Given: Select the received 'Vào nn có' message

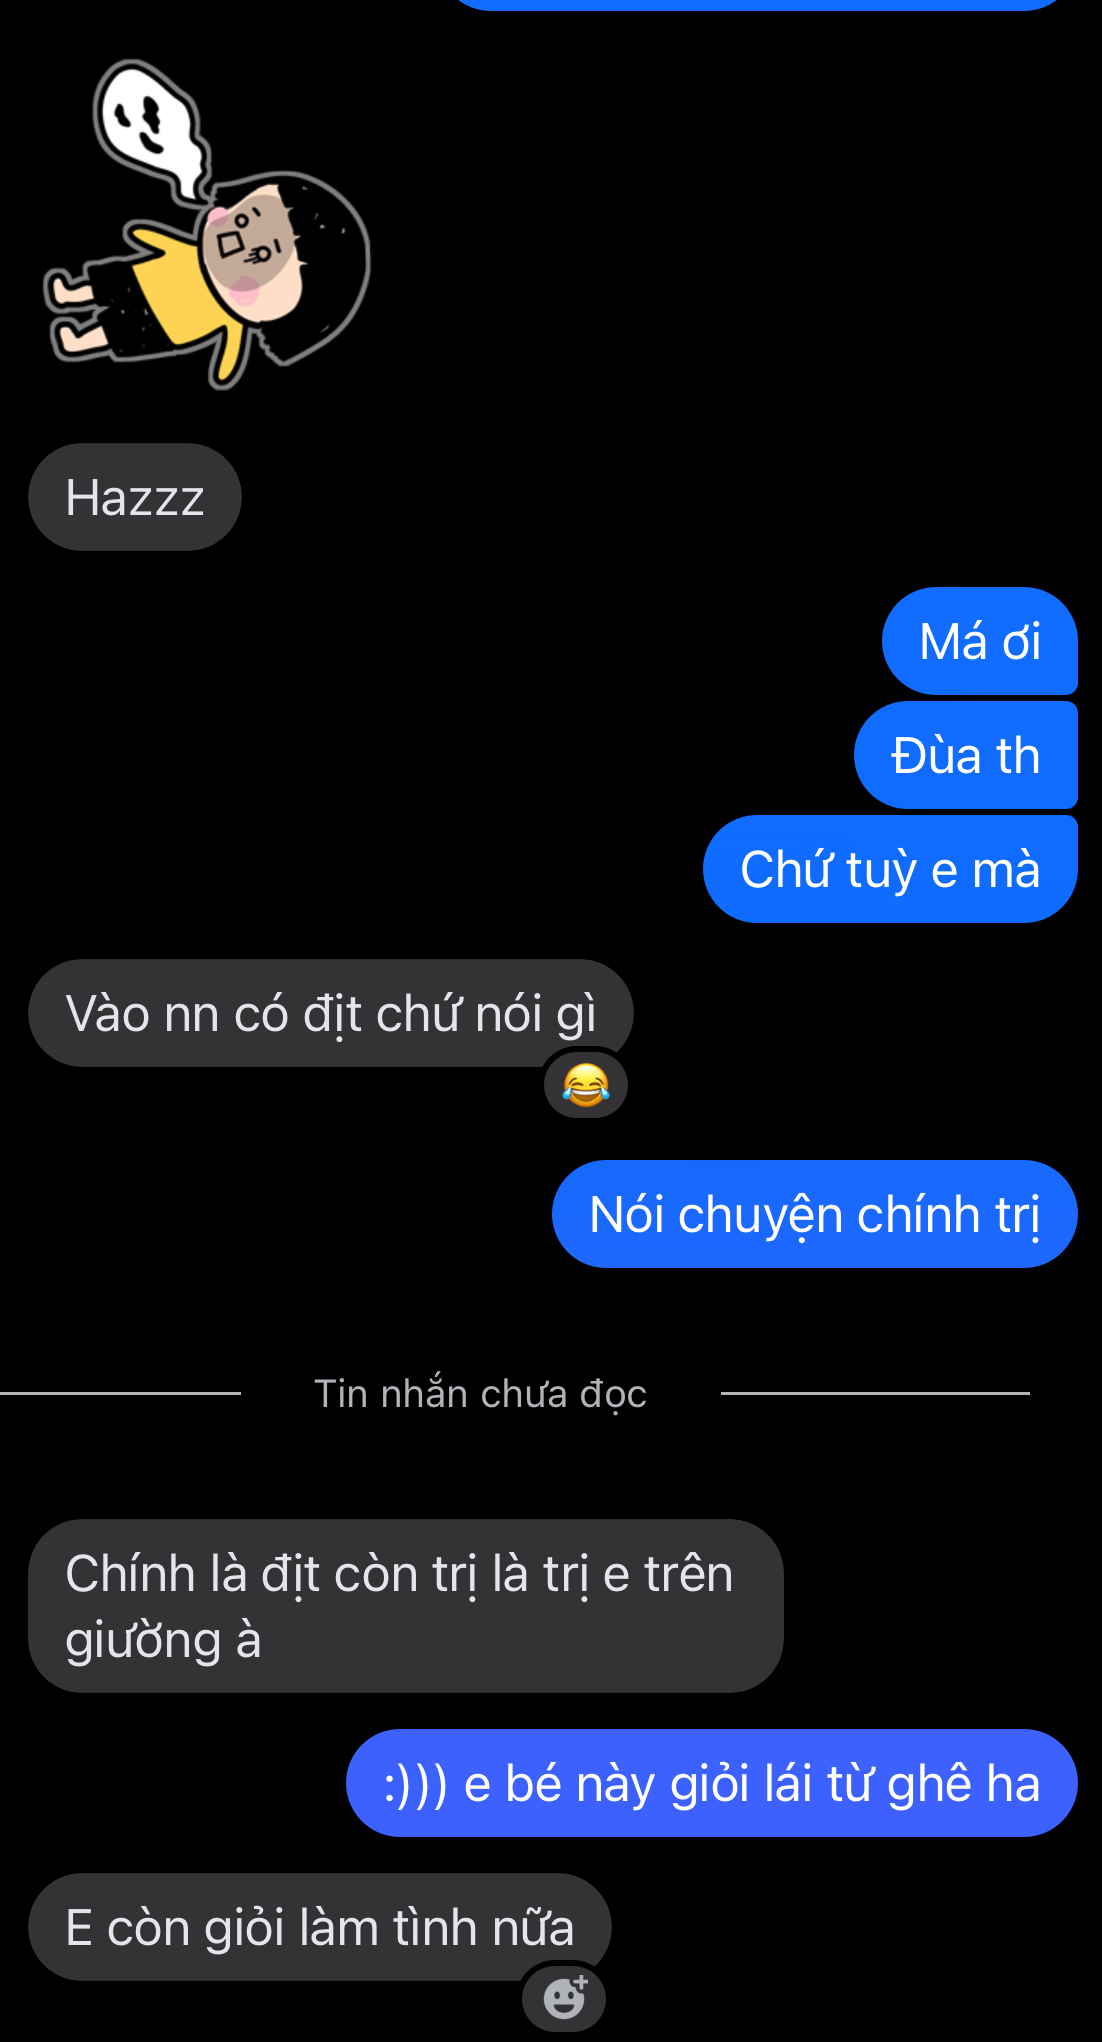Looking at the screenshot, I should coord(331,1013).
